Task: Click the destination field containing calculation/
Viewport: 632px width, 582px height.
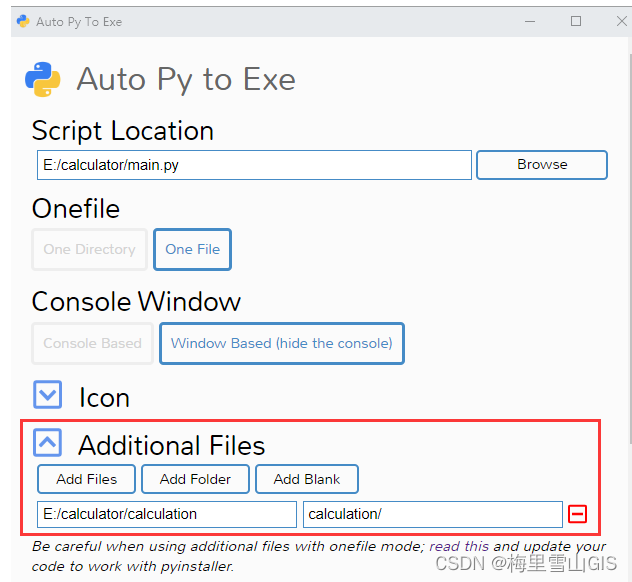Action: pyautogui.click(x=433, y=514)
